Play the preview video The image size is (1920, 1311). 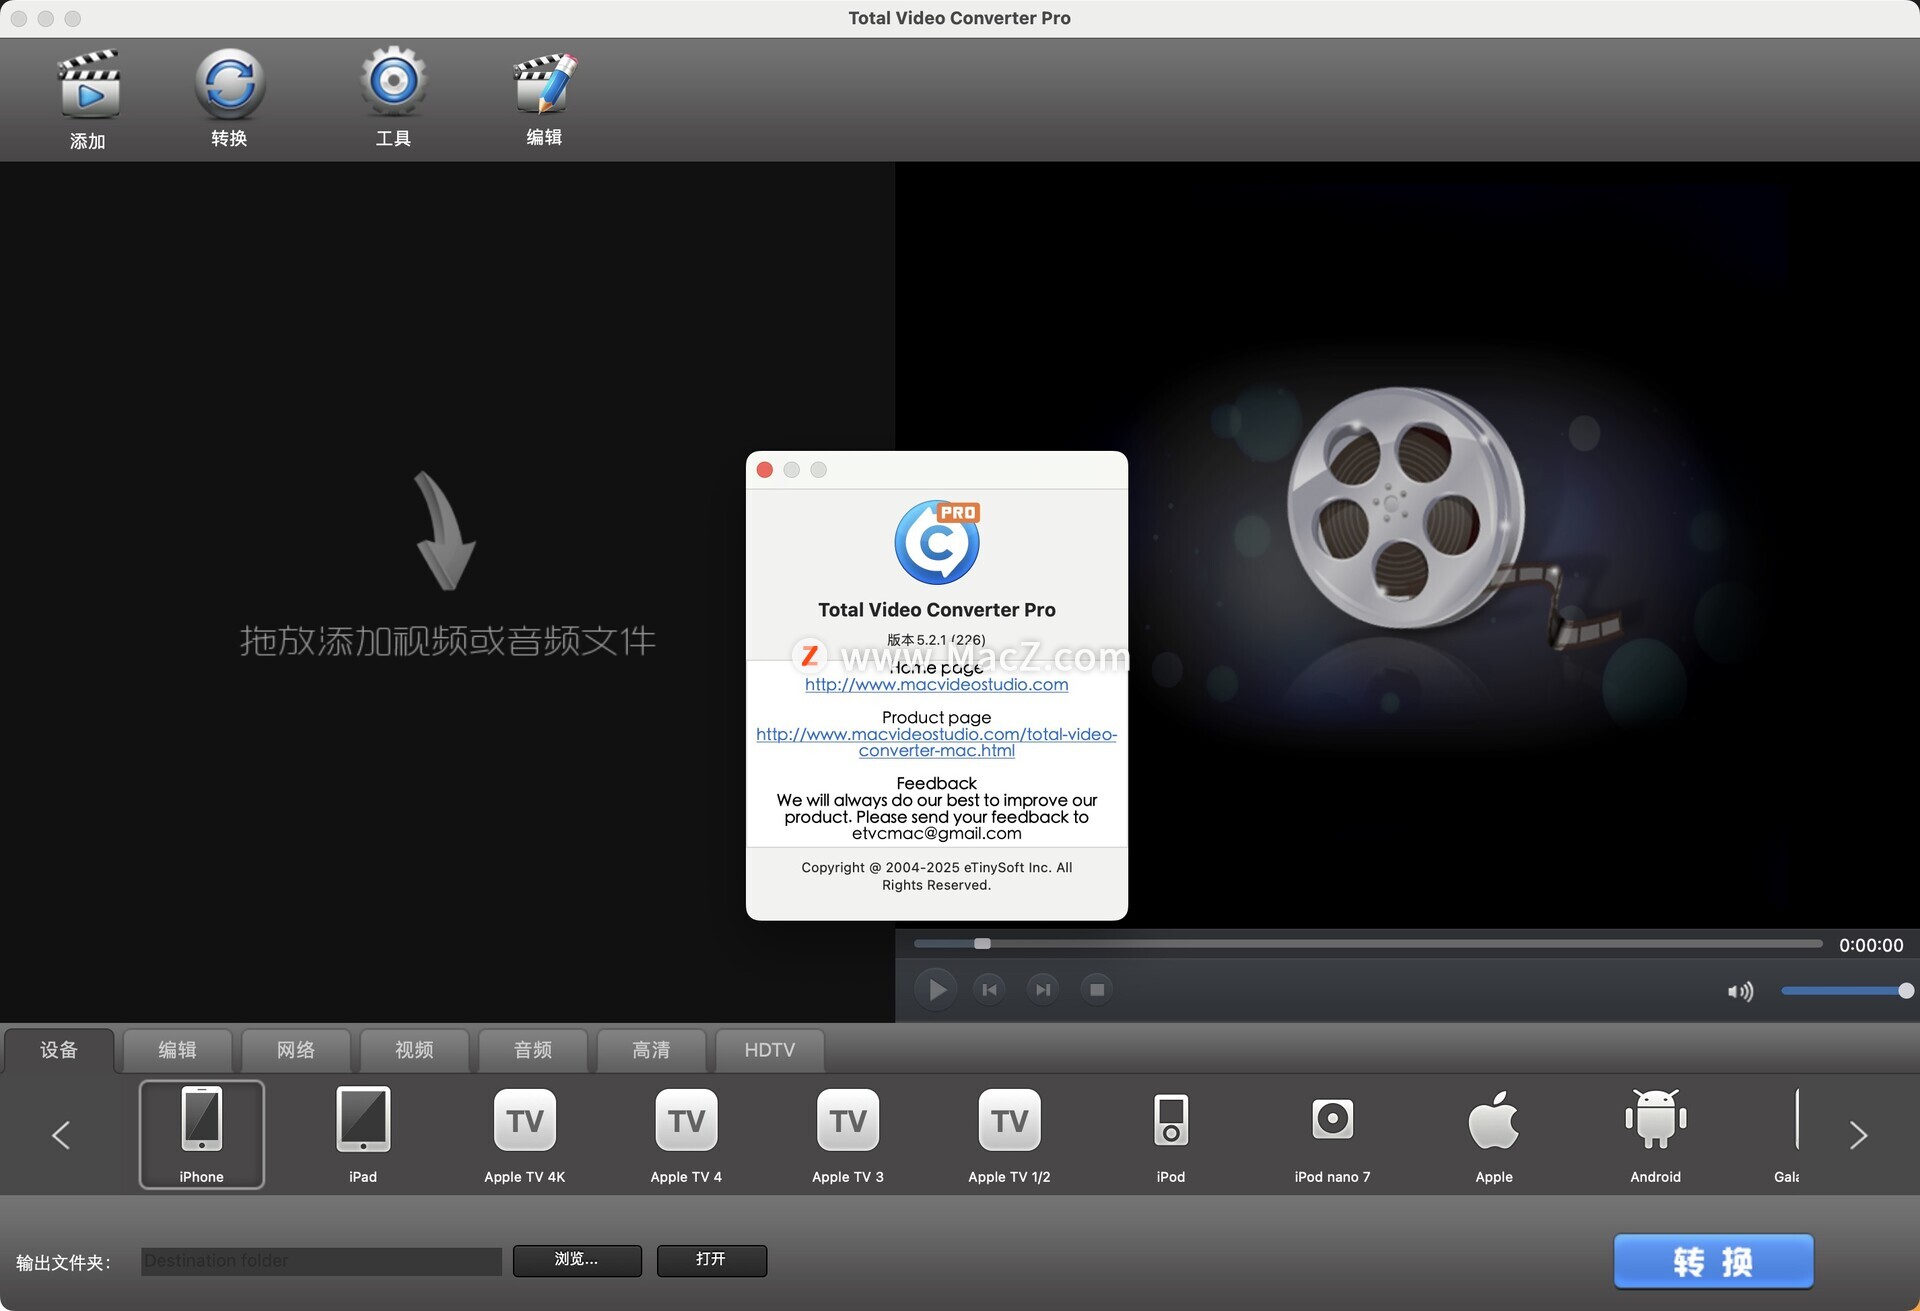pos(936,990)
